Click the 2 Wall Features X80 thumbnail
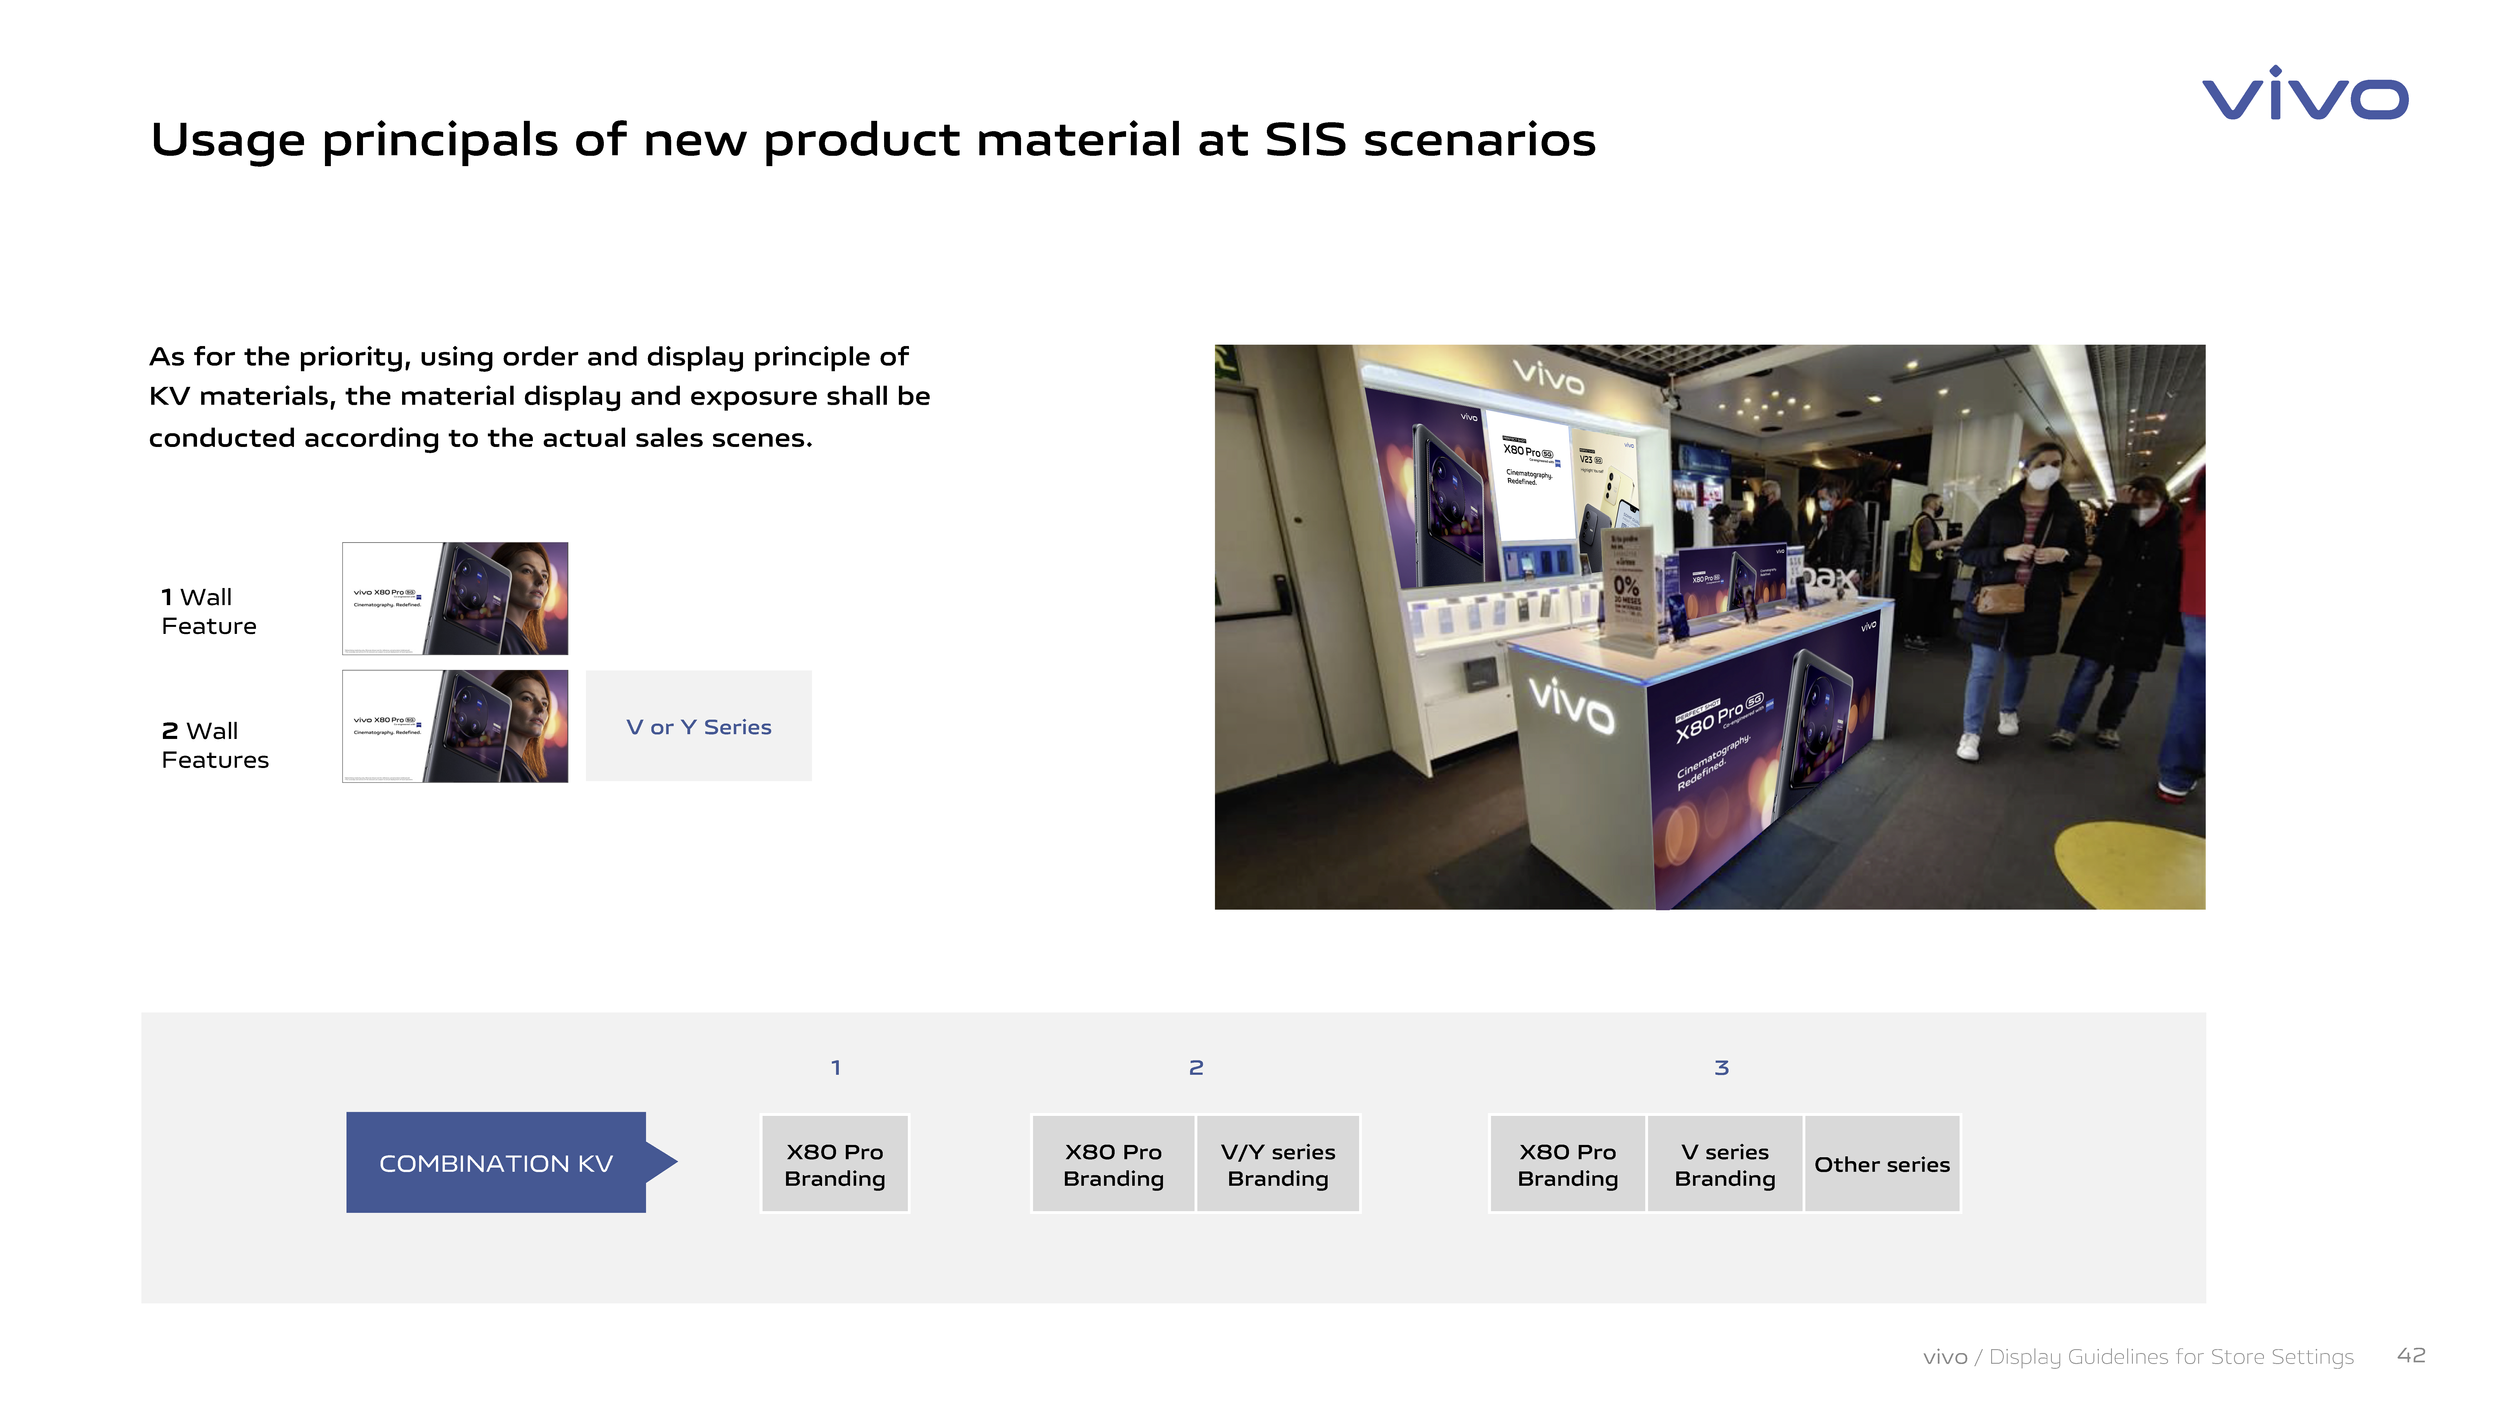Image resolution: width=2500 pixels, height=1408 pixels. (x=455, y=726)
